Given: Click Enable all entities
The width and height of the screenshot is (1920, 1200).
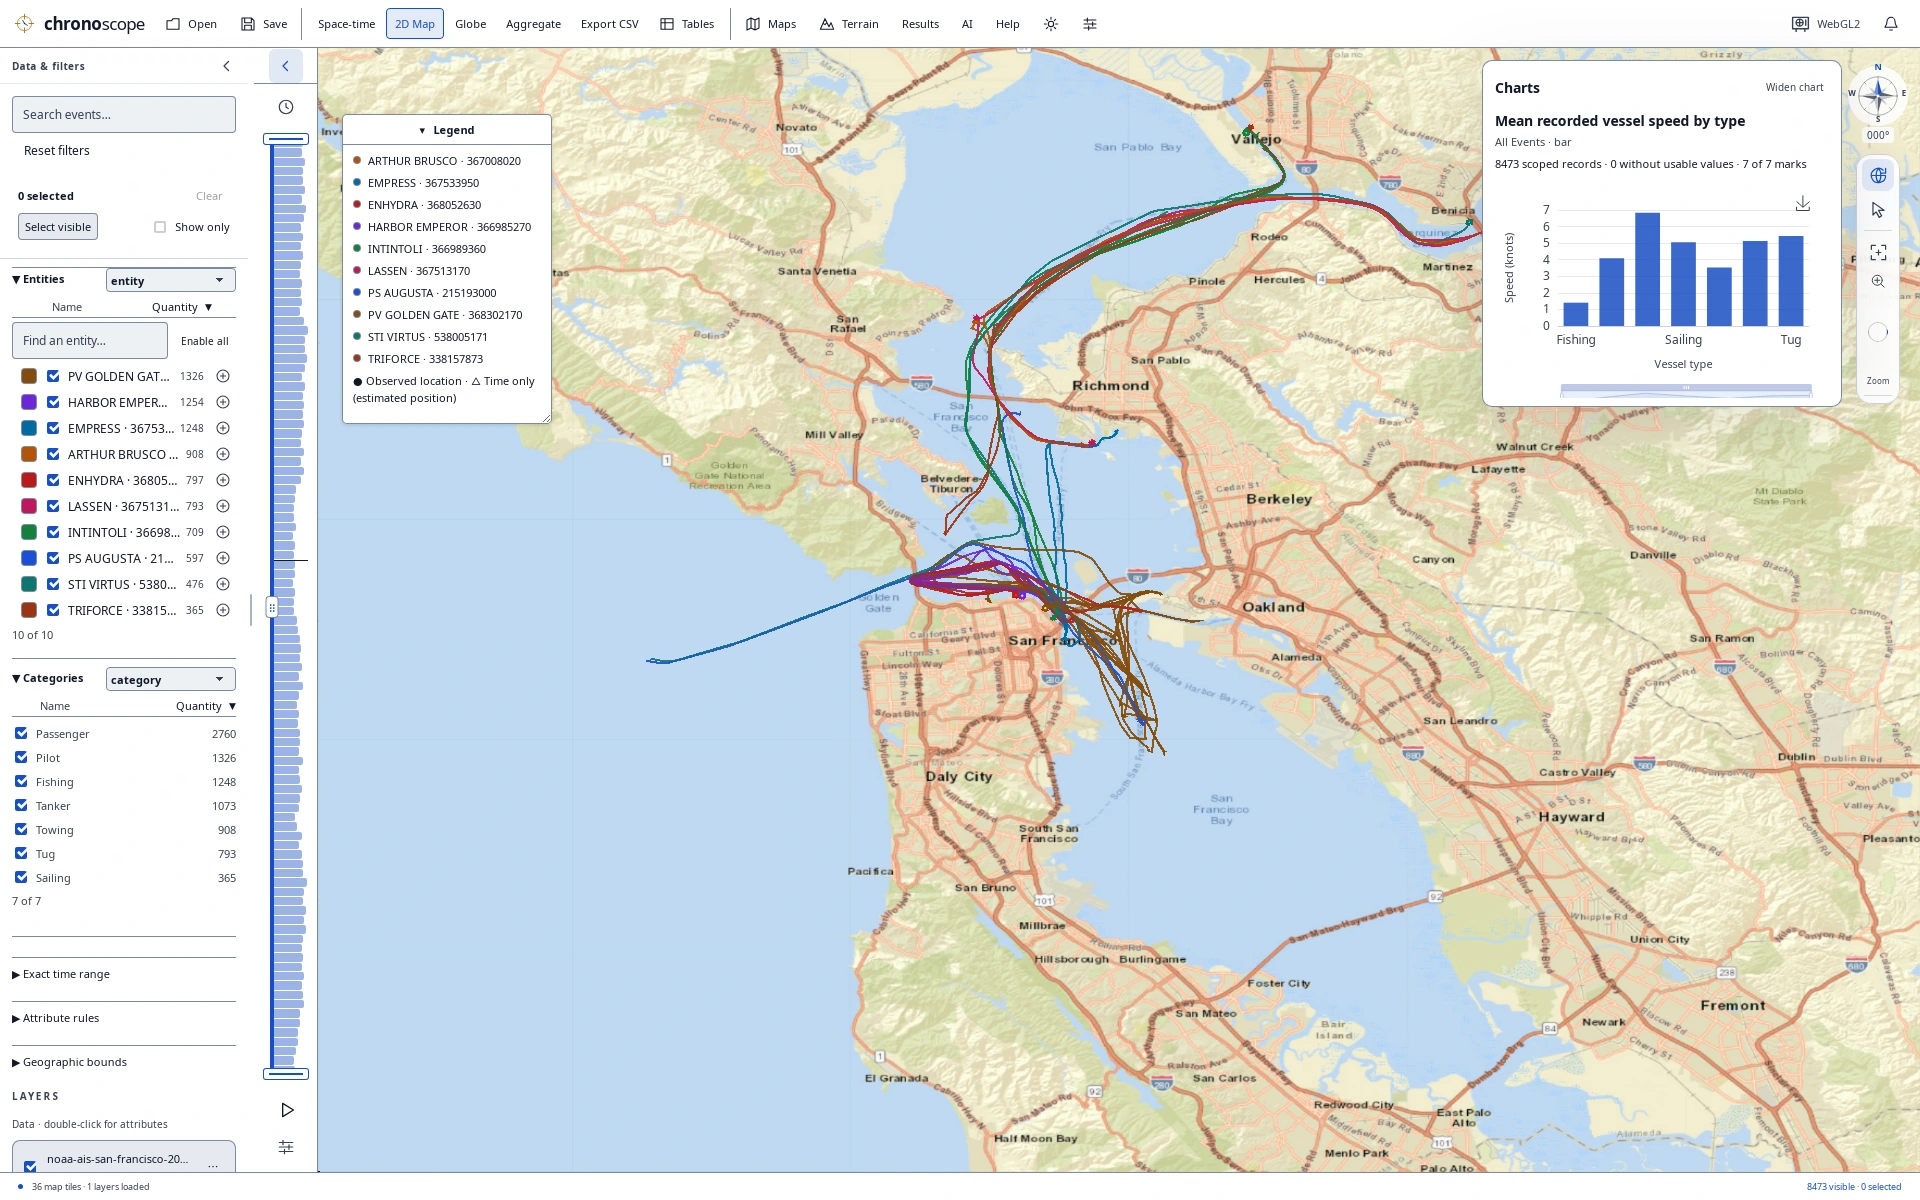Looking at the screenshot, I should (205, 341).
